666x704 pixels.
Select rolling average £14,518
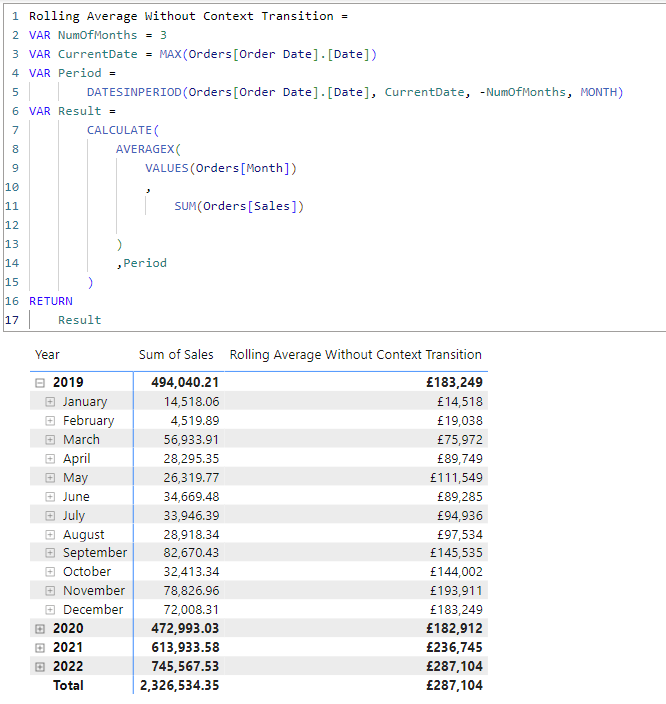(460, 402)
